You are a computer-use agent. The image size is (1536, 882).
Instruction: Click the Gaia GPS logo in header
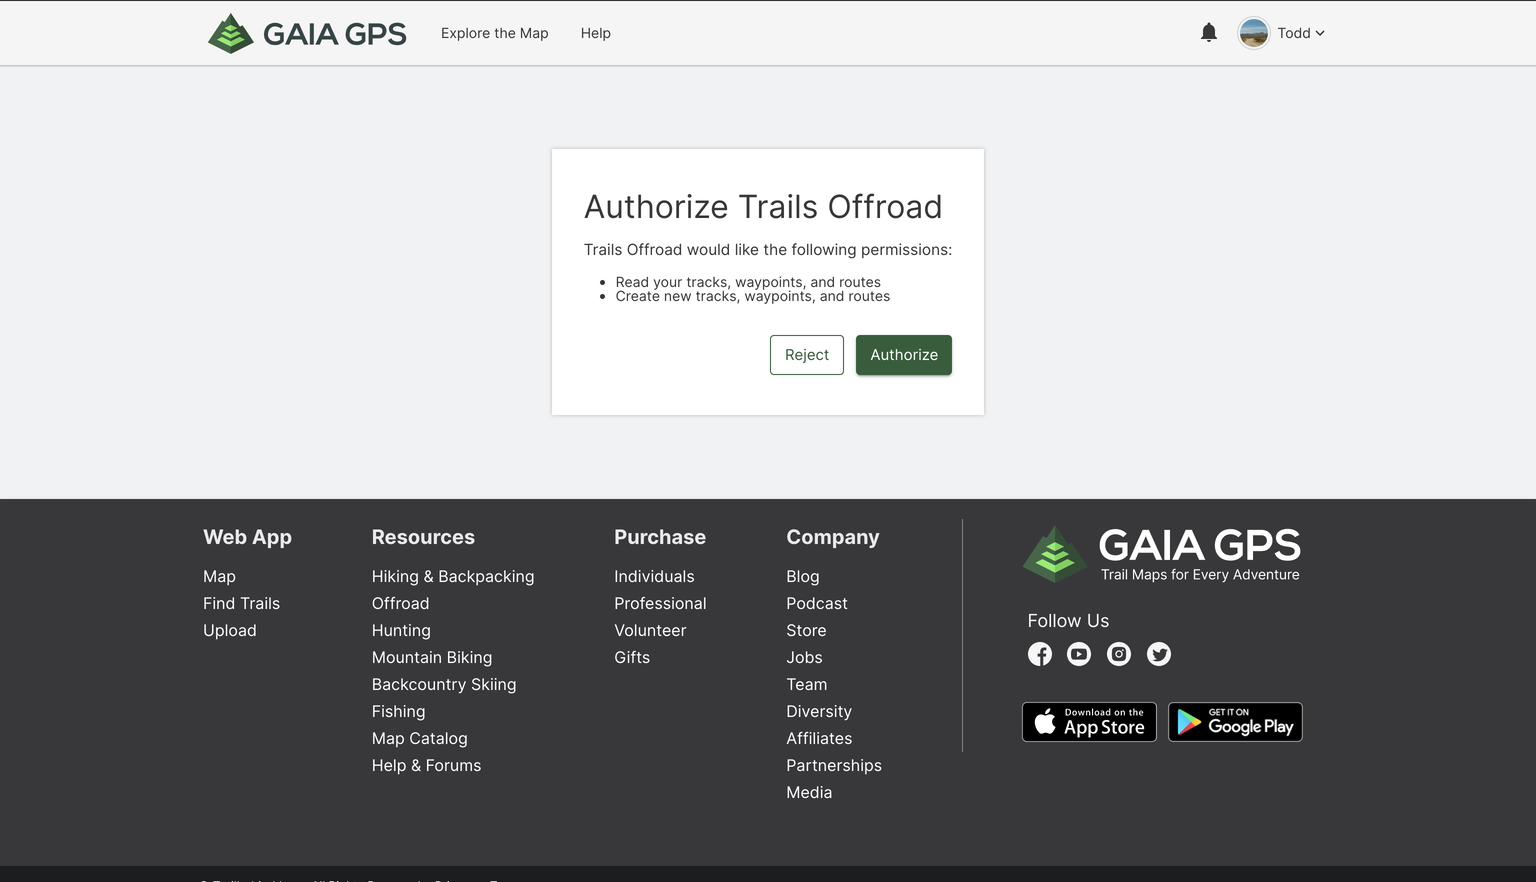[307, 33]
